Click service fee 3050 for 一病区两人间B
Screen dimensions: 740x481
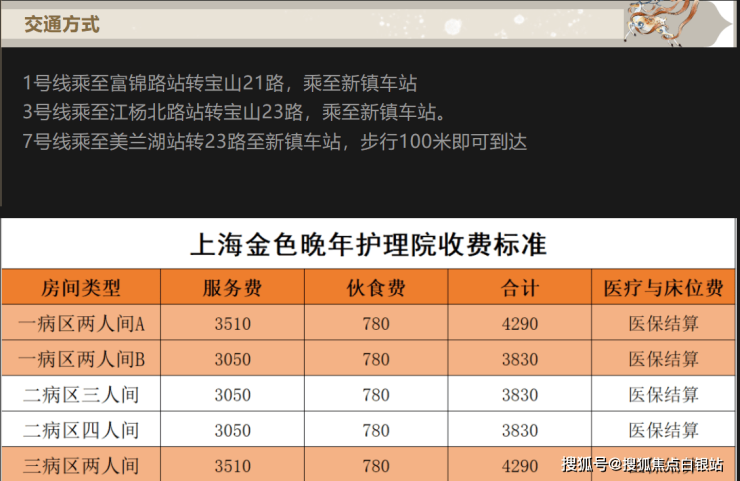233,359
